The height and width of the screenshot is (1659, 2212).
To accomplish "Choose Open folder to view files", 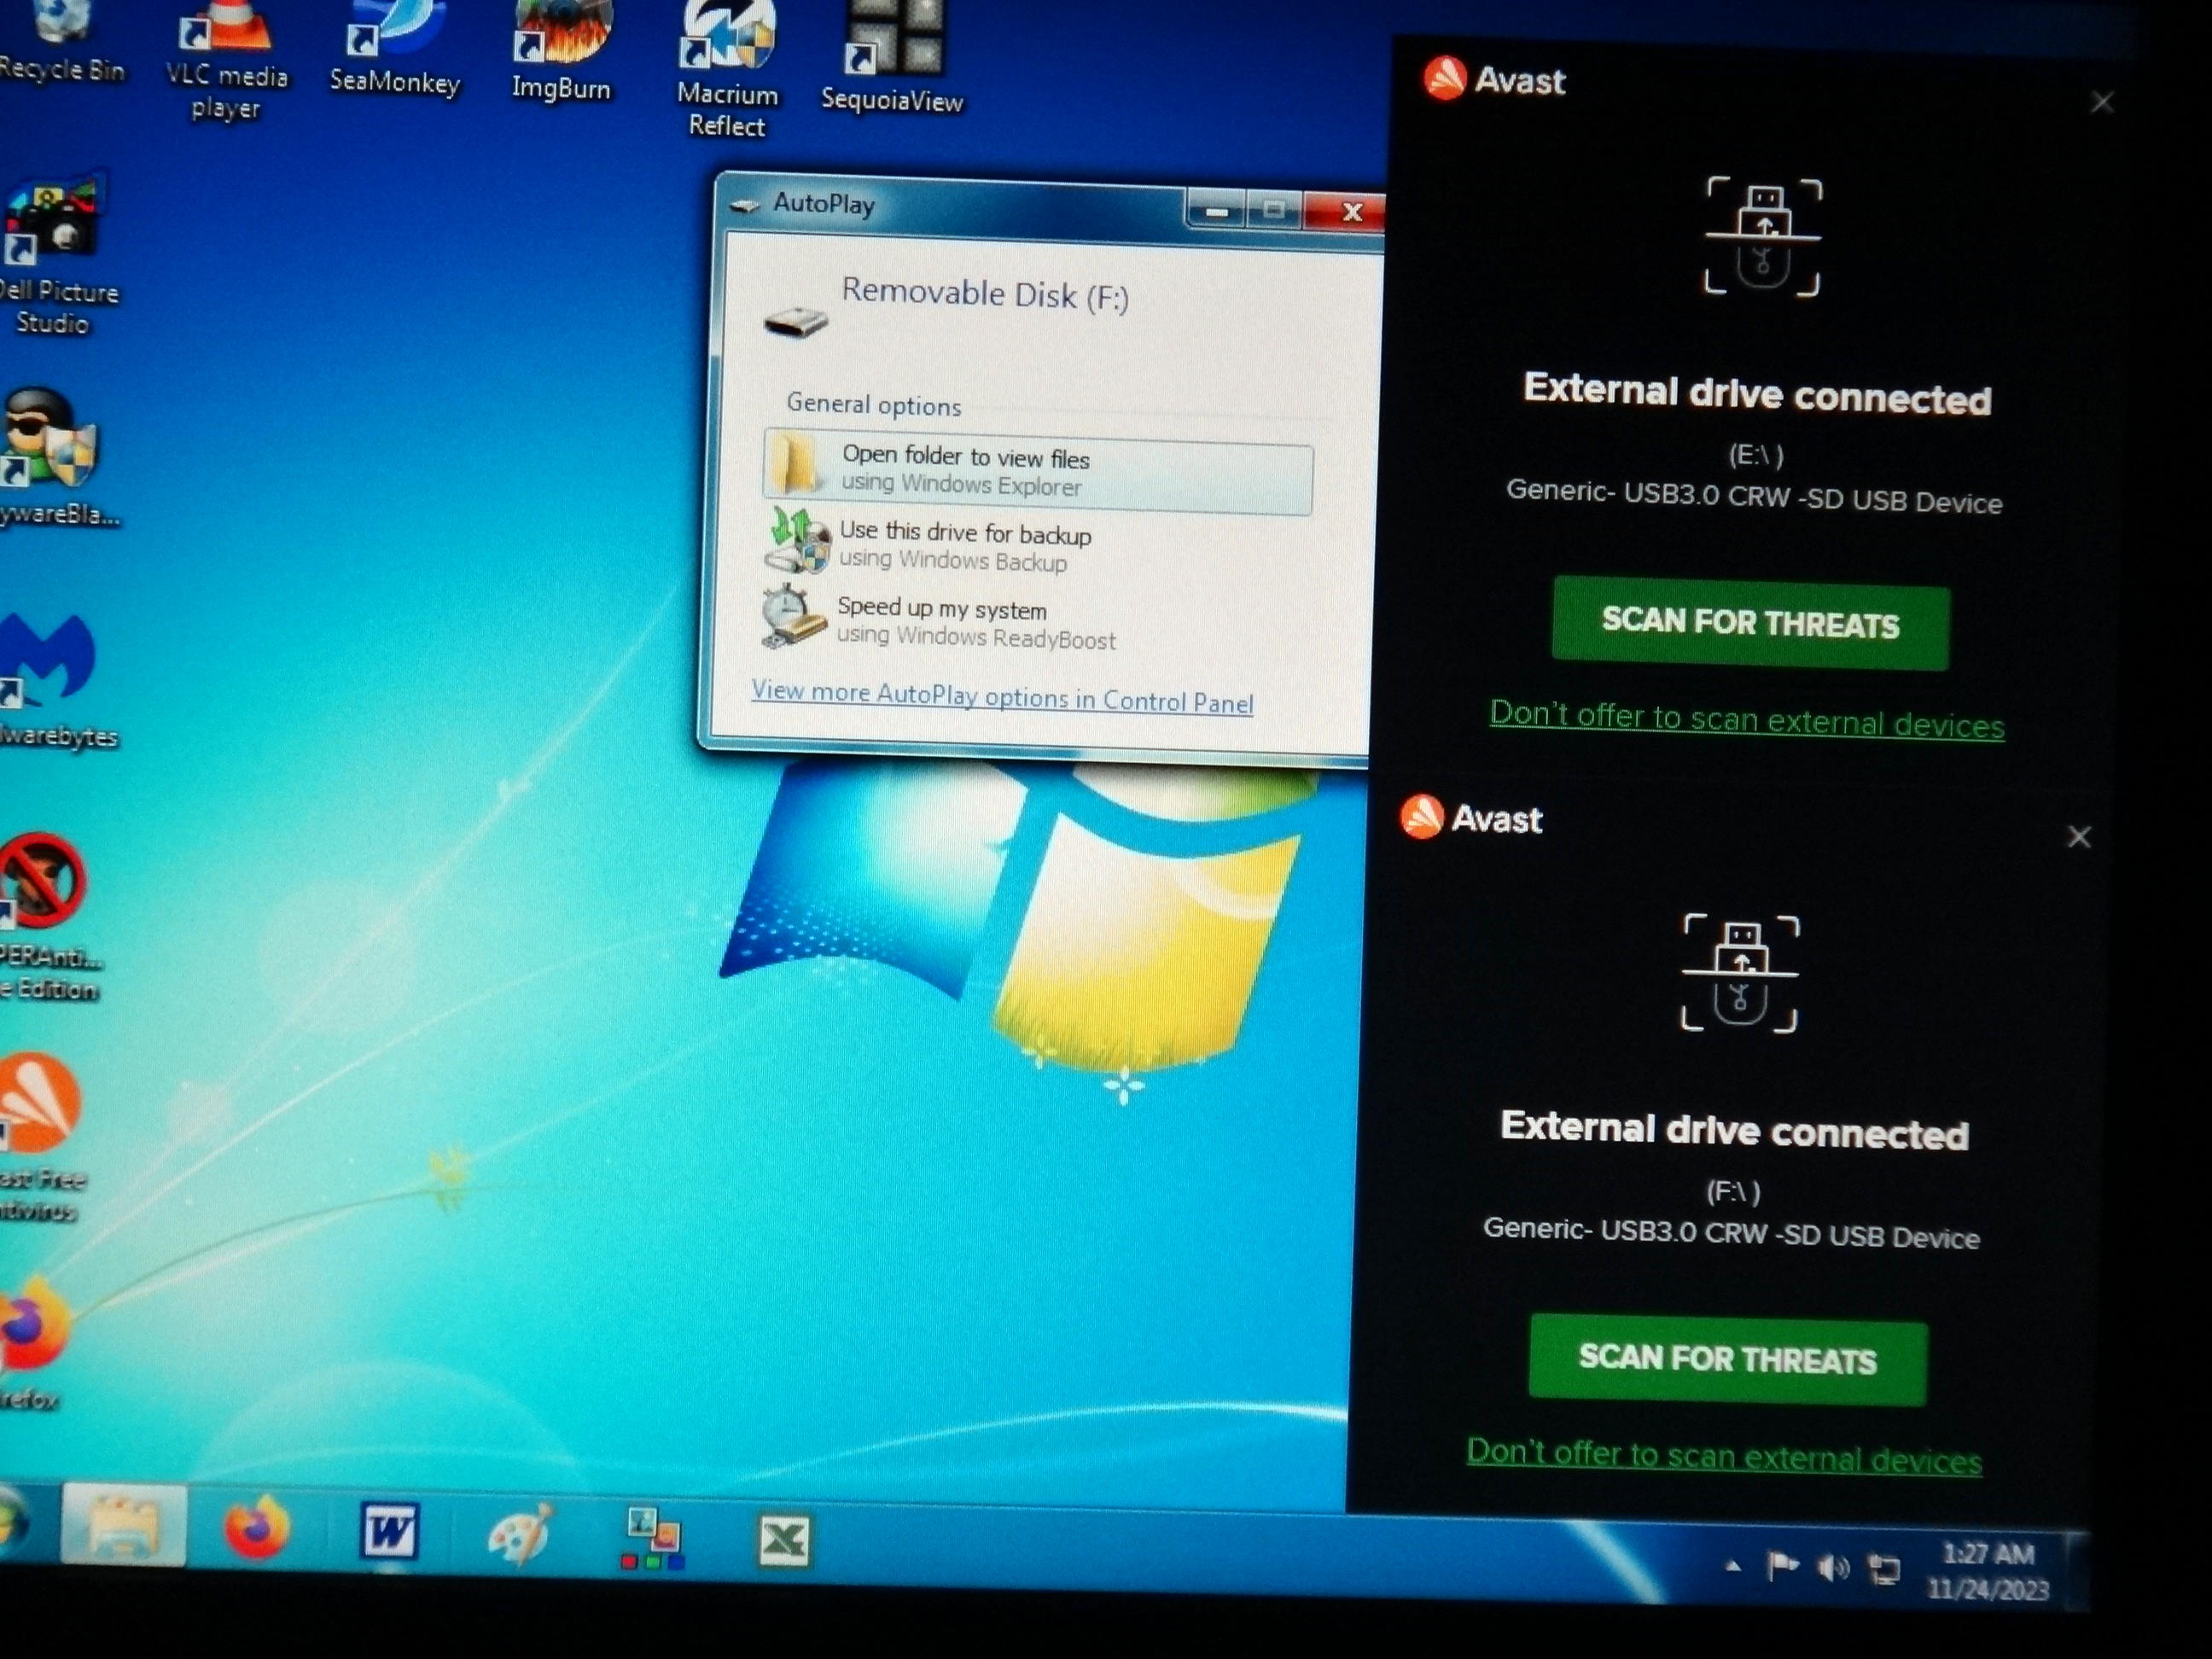I will click(1038, 470).
